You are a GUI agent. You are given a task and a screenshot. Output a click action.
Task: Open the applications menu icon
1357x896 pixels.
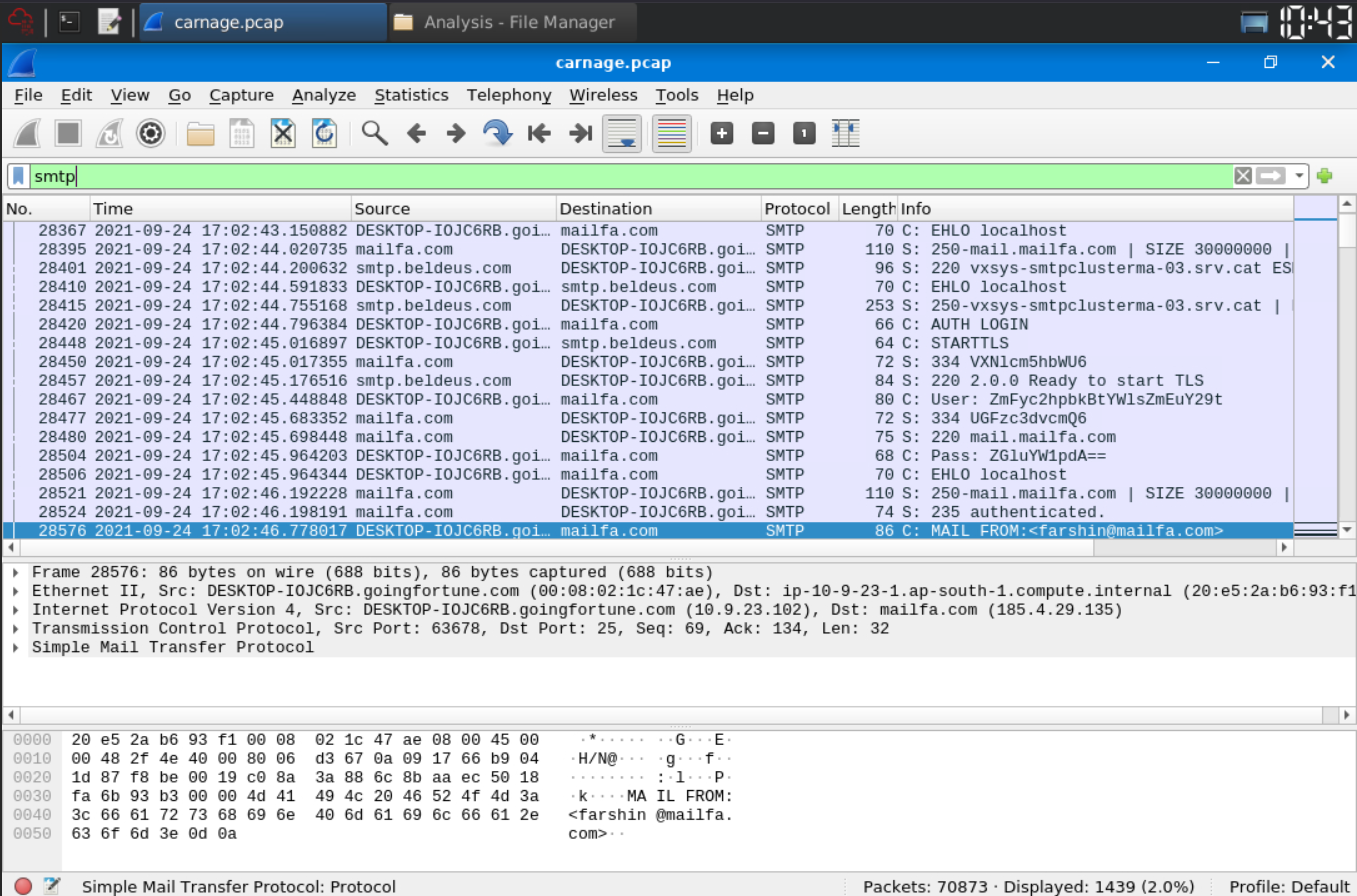(21, 22)
